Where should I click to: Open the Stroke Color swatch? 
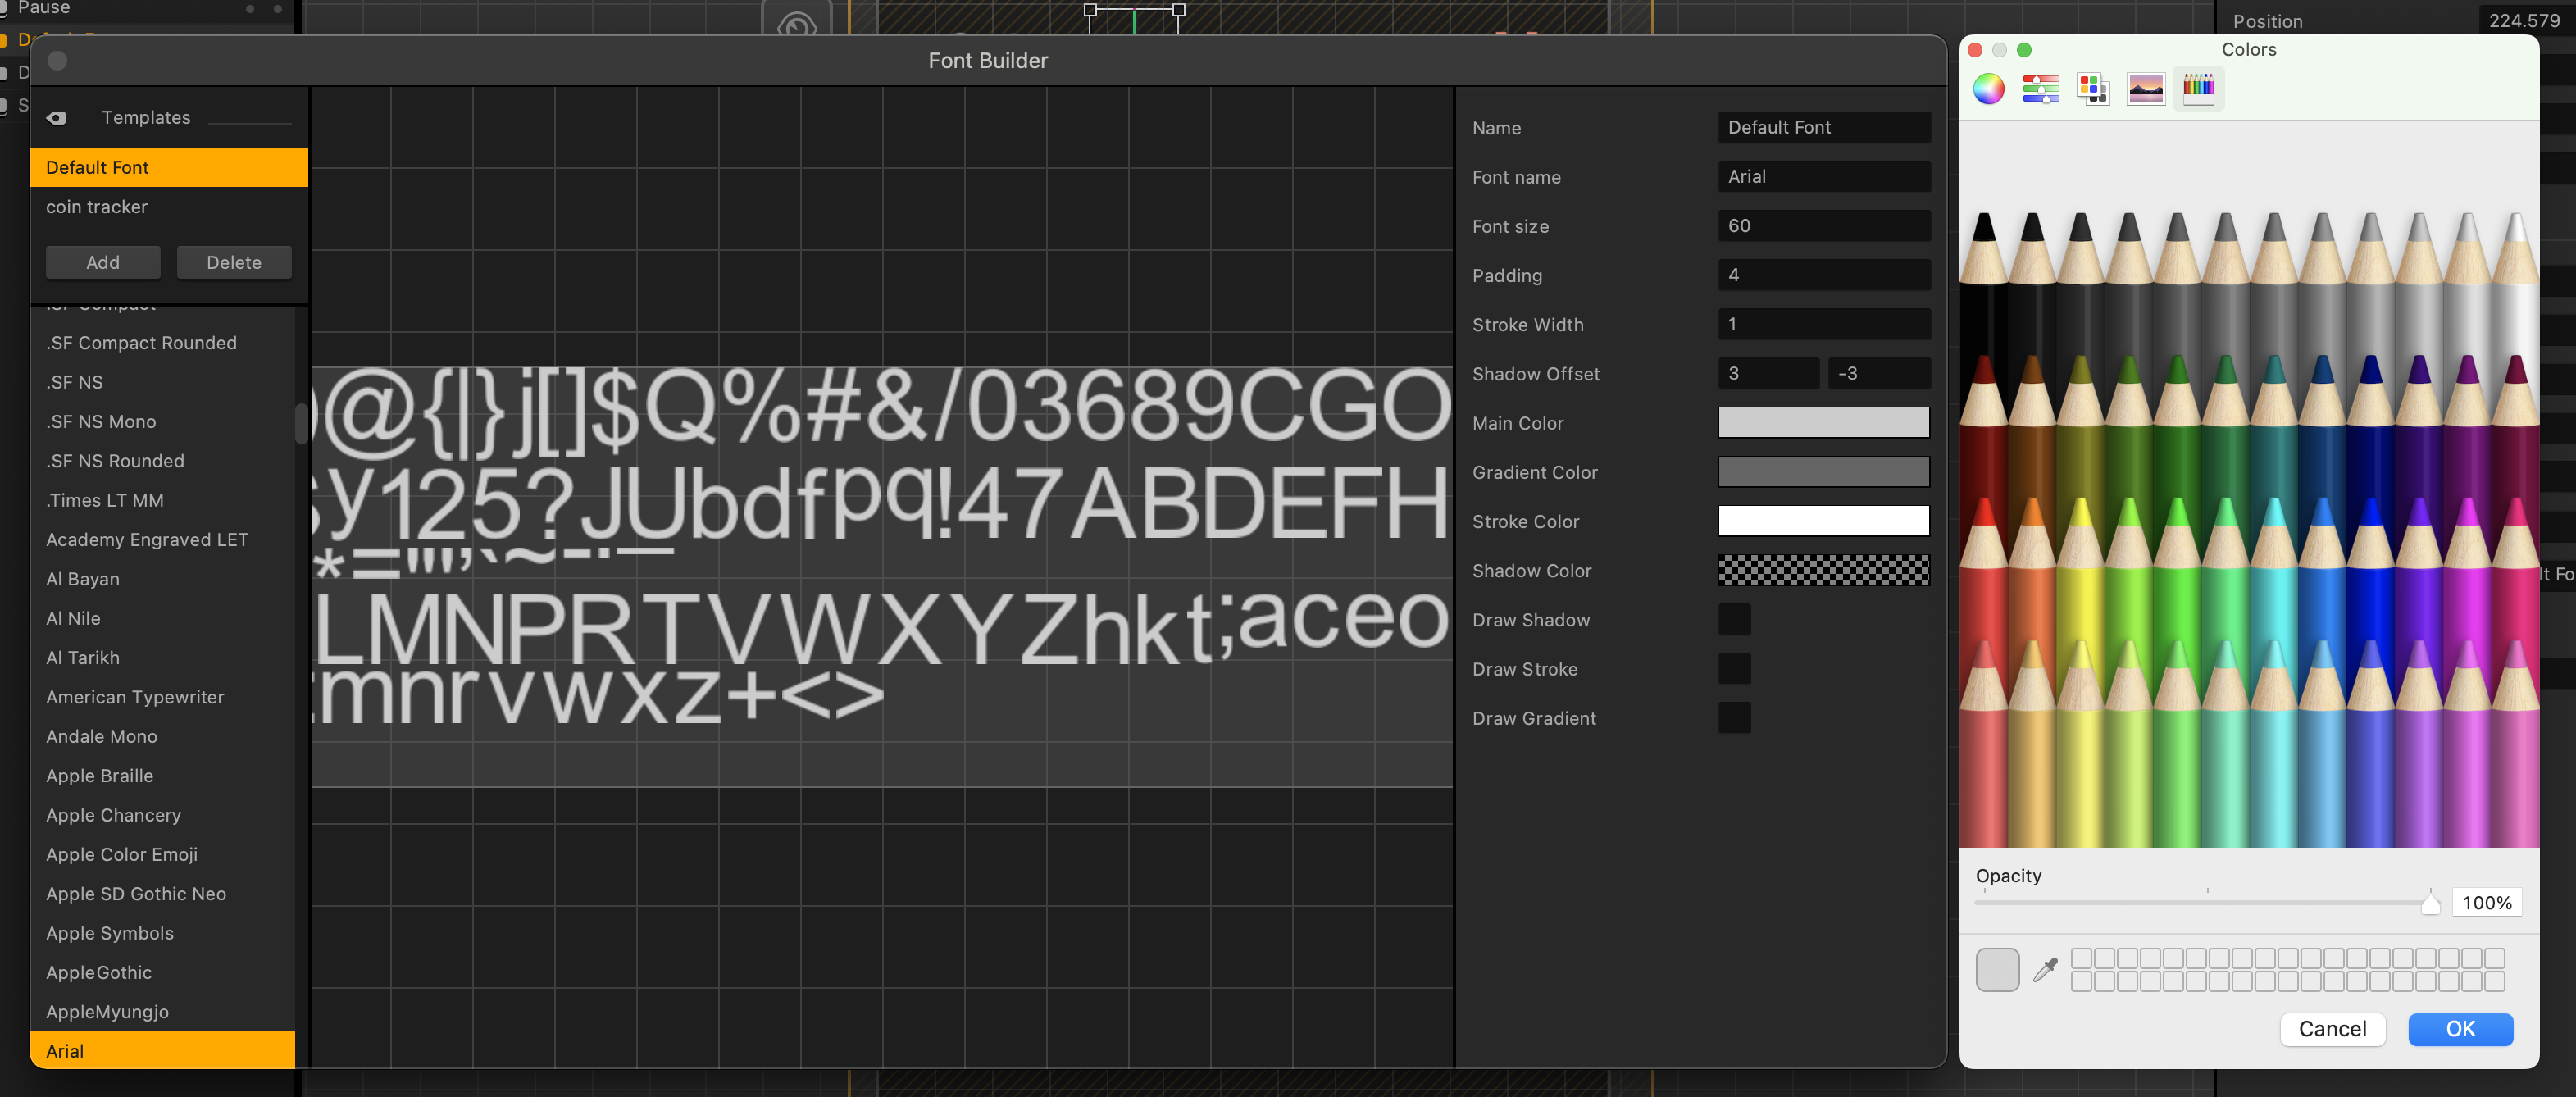point(1824,521)
